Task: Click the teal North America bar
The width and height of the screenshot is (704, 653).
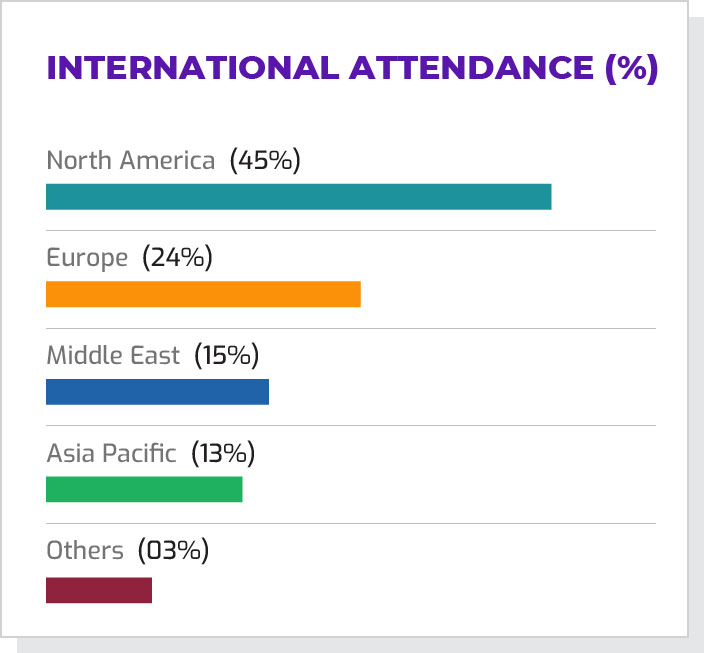Action: [x=298, y=197]
